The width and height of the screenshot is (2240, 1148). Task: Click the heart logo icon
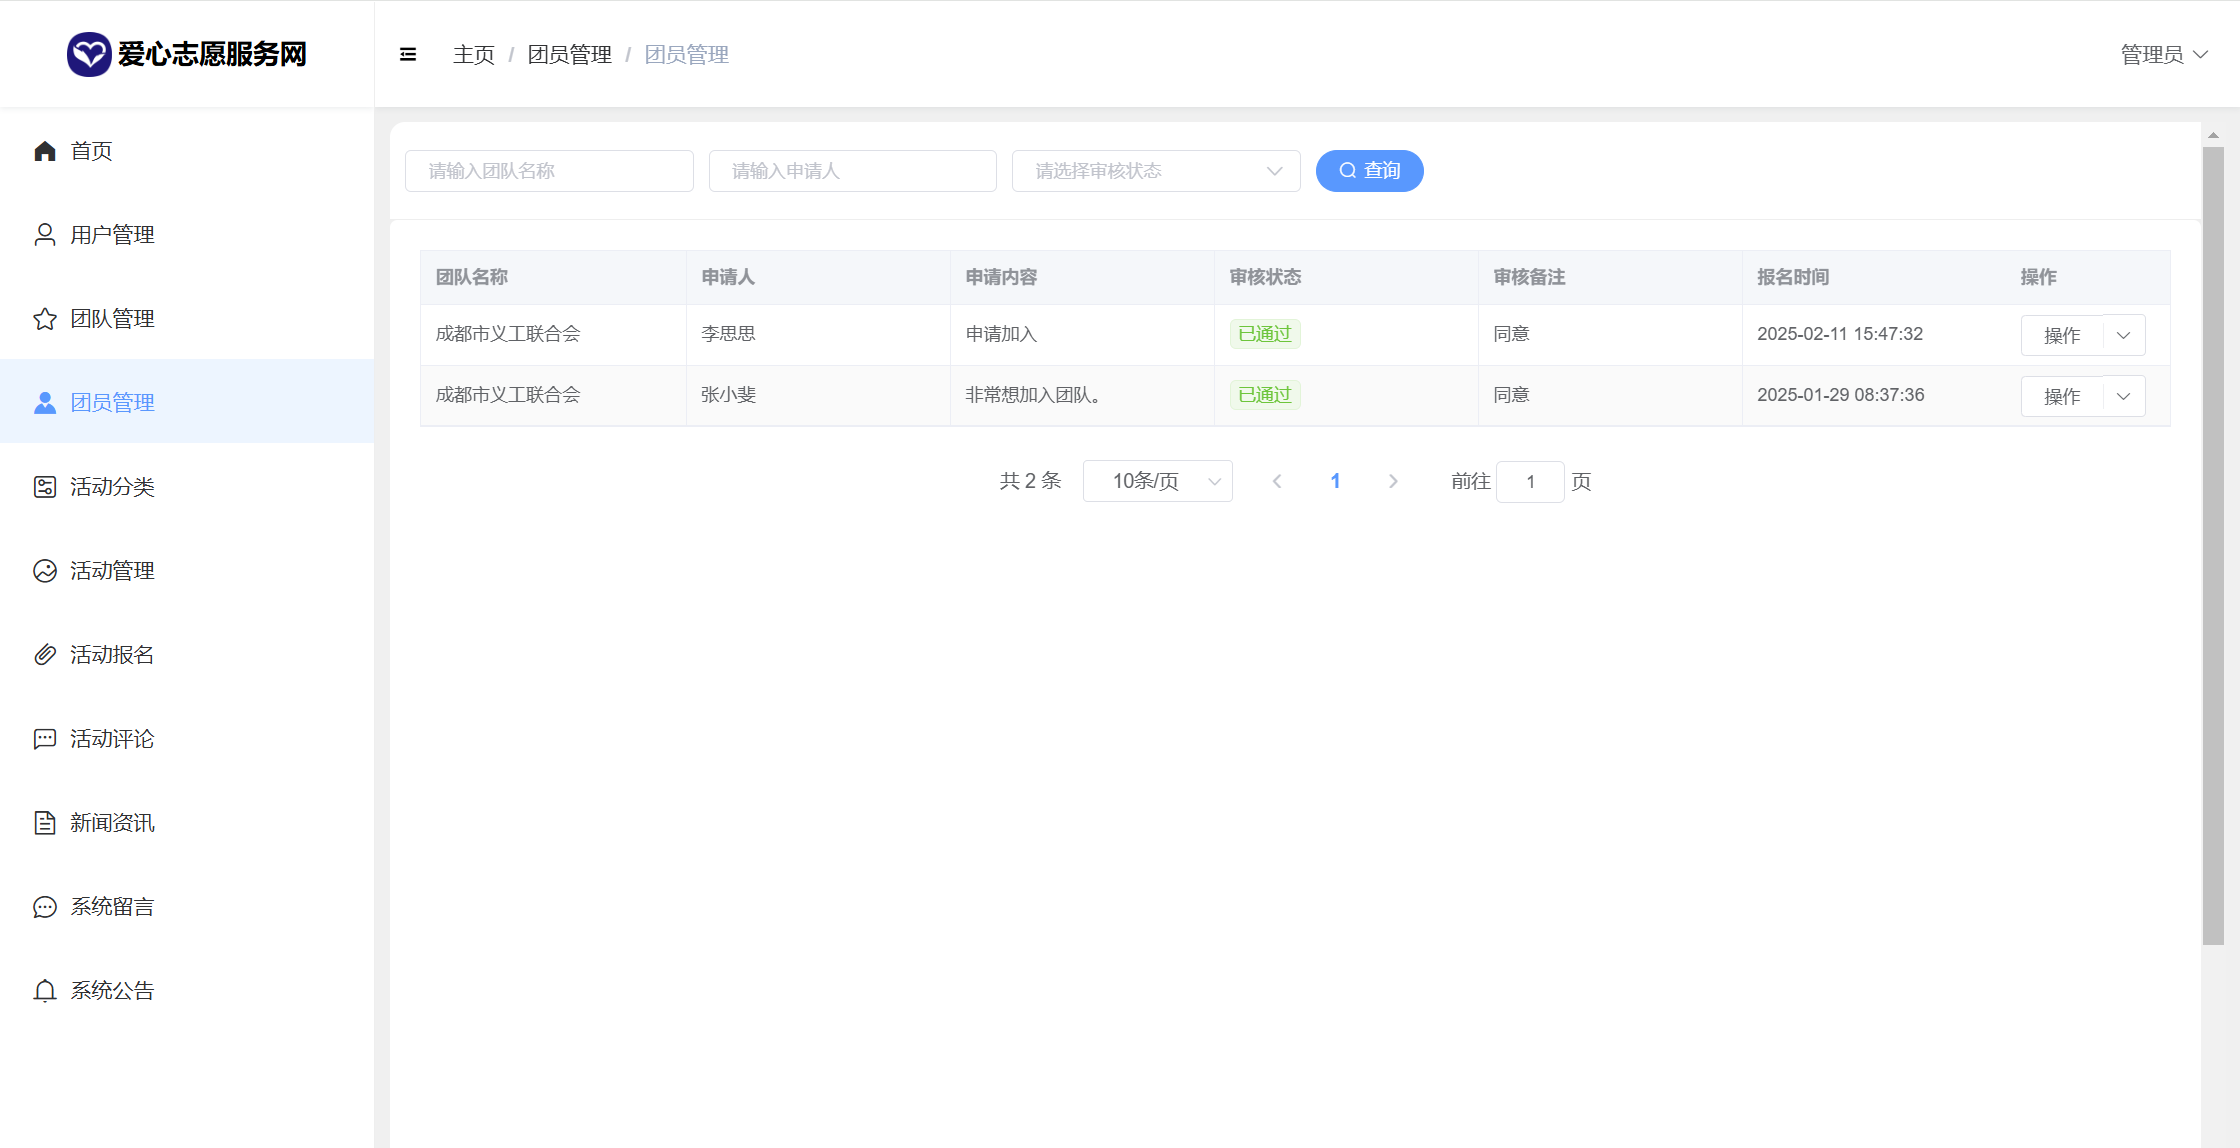click(89, 54)
